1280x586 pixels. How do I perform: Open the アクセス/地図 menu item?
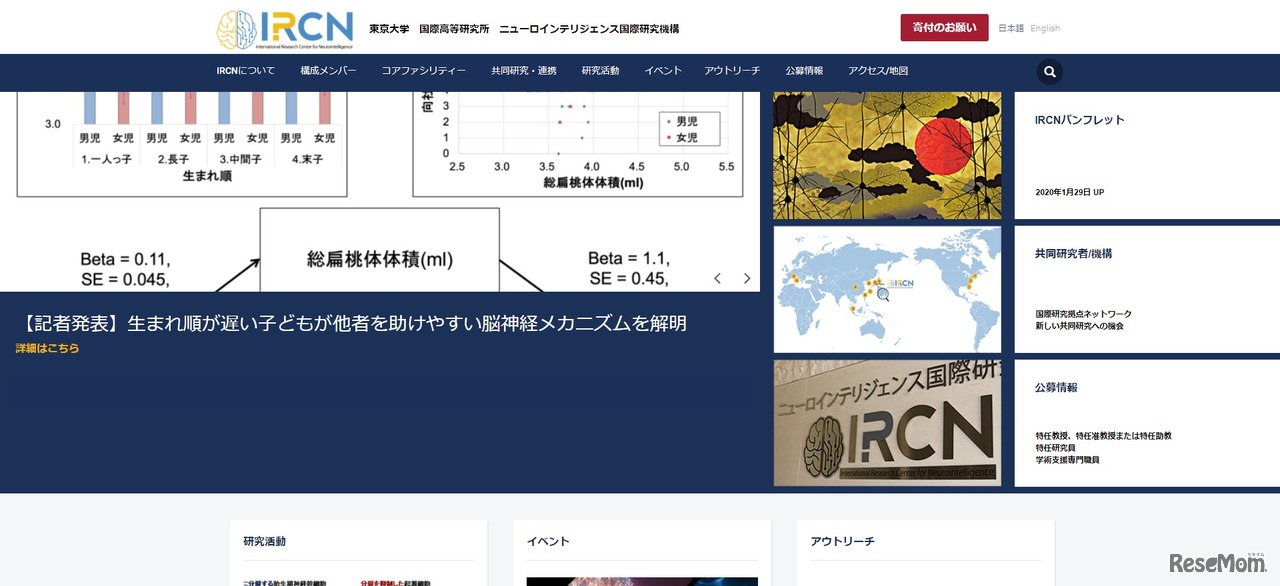(x=876, y=71)
